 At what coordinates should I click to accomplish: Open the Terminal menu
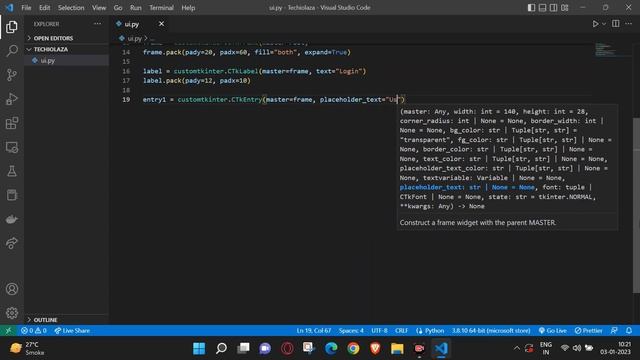[161, 8]
